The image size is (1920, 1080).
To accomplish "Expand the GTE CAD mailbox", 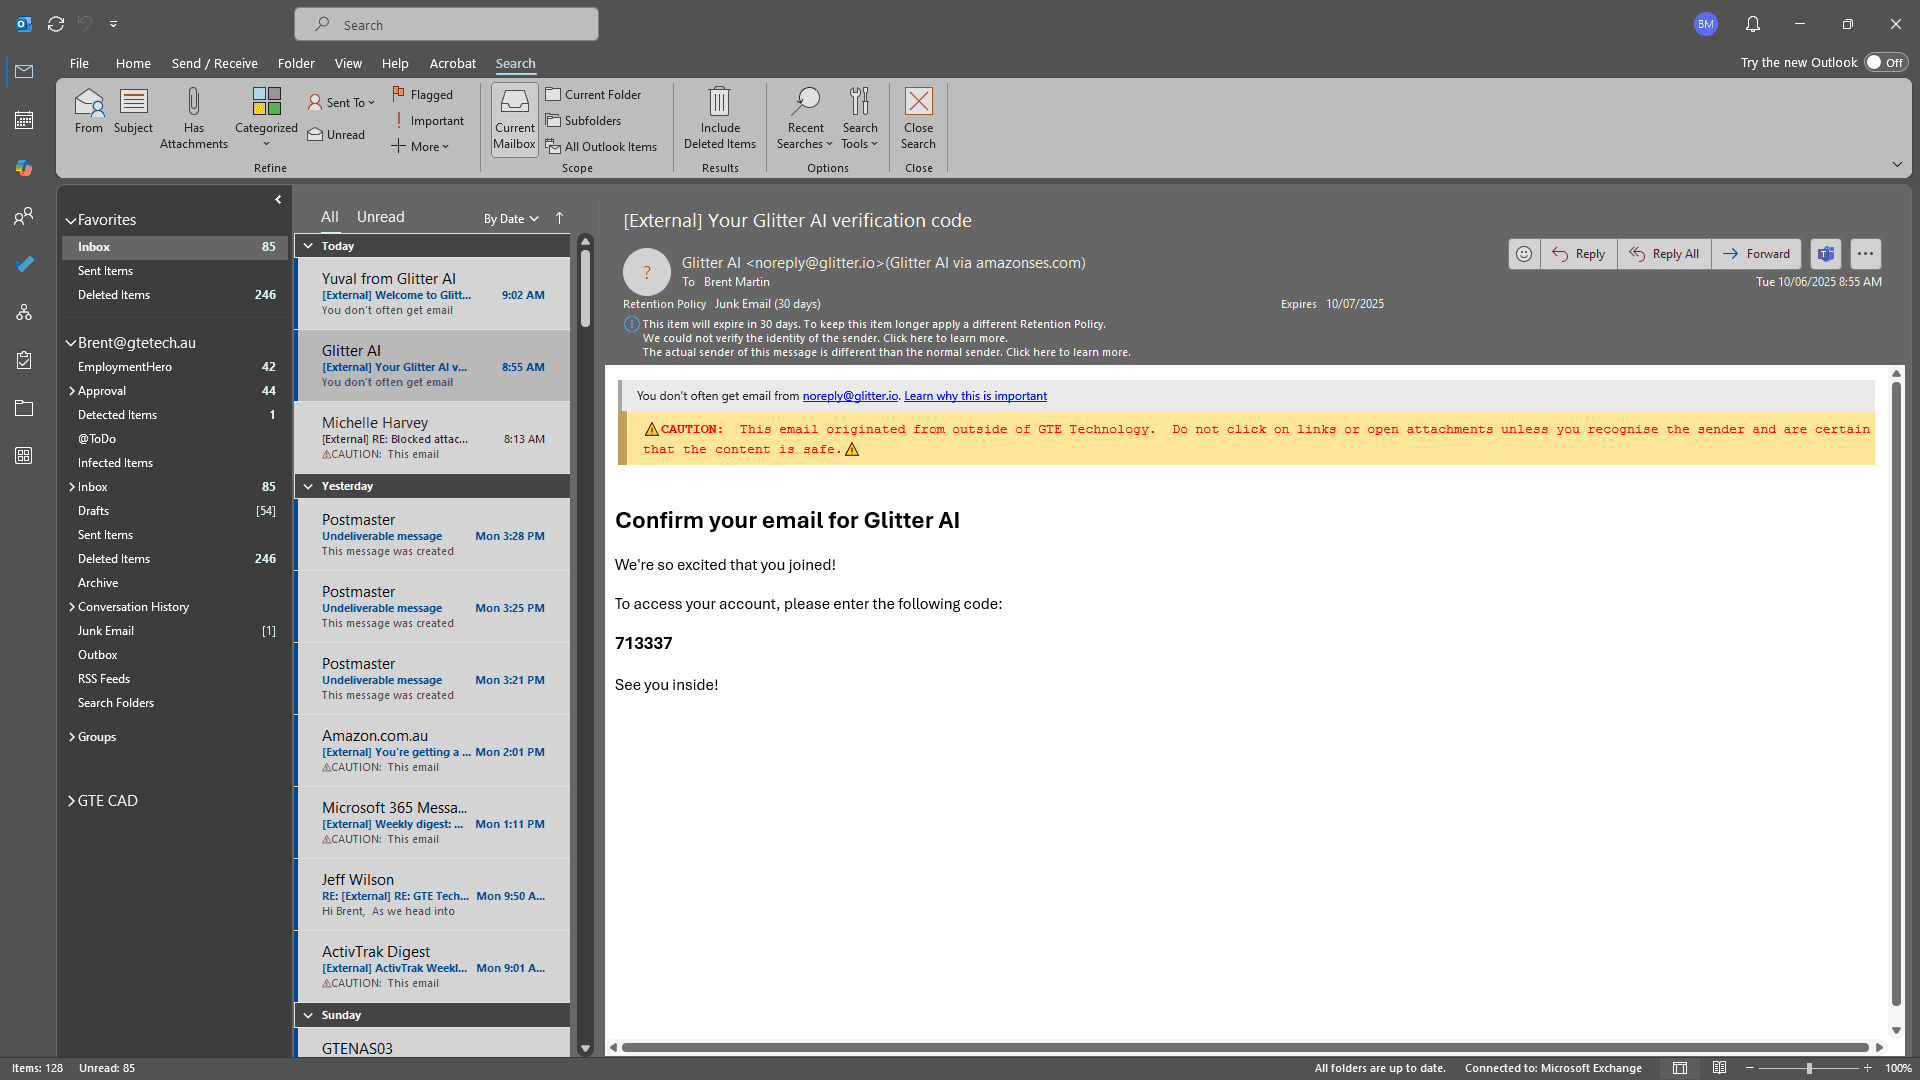I will pyautogui.click(x=72, y=801).
